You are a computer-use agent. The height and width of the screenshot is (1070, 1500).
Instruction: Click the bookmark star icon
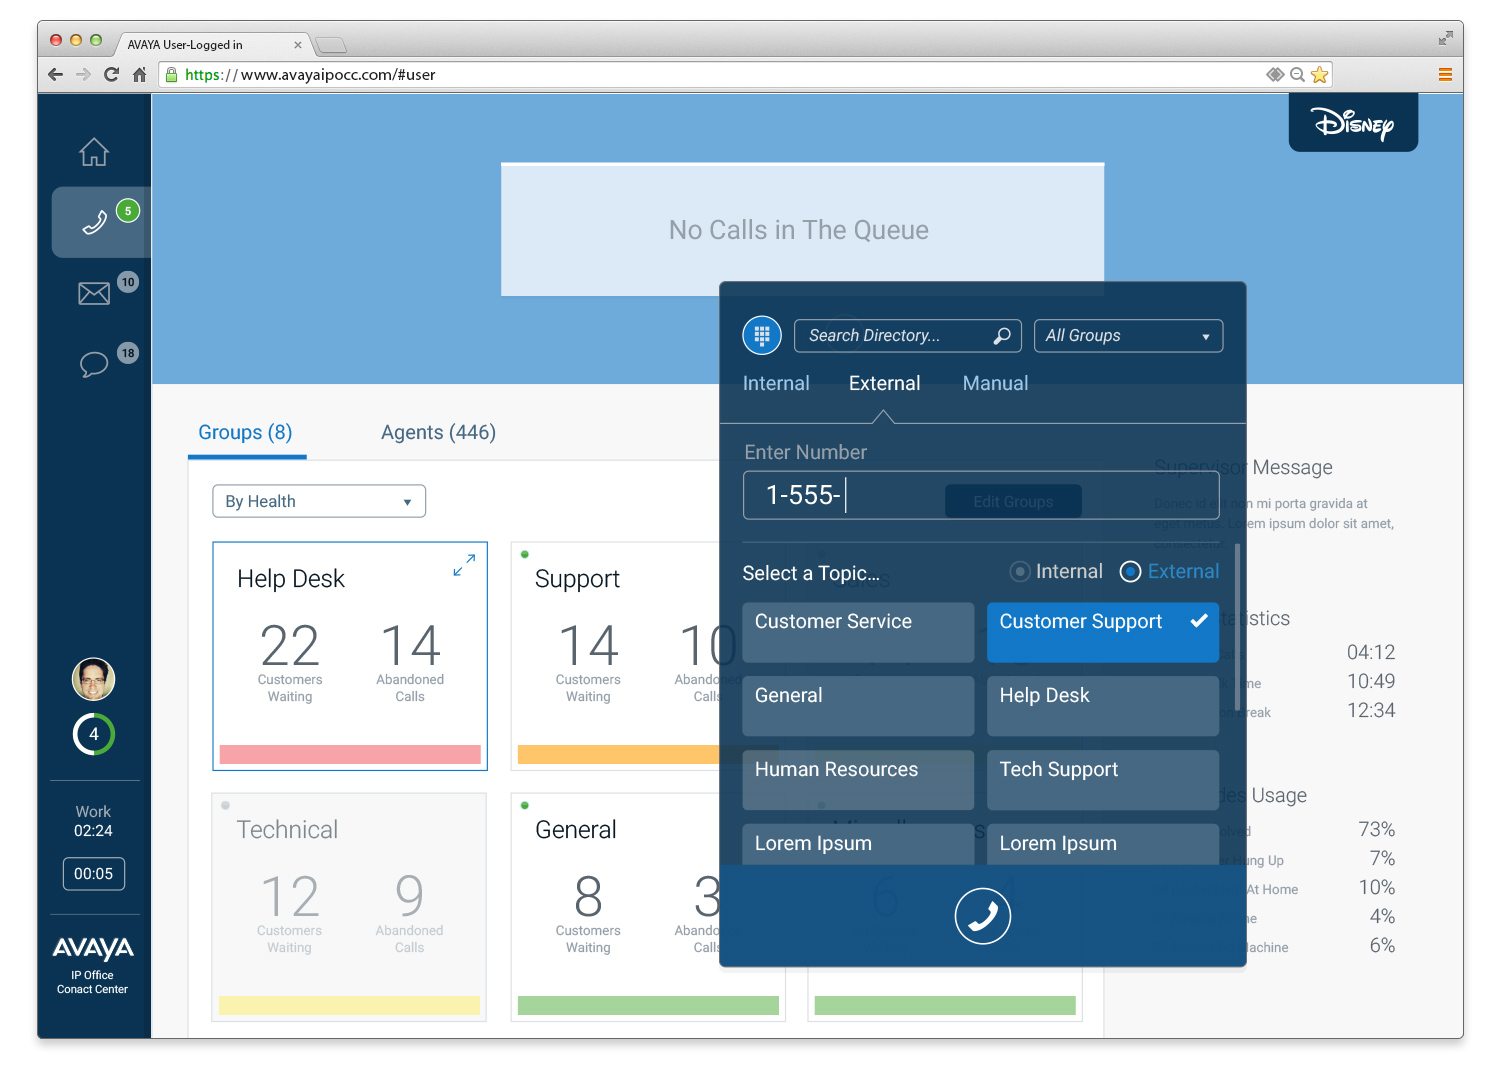[x=1320, y=74]
